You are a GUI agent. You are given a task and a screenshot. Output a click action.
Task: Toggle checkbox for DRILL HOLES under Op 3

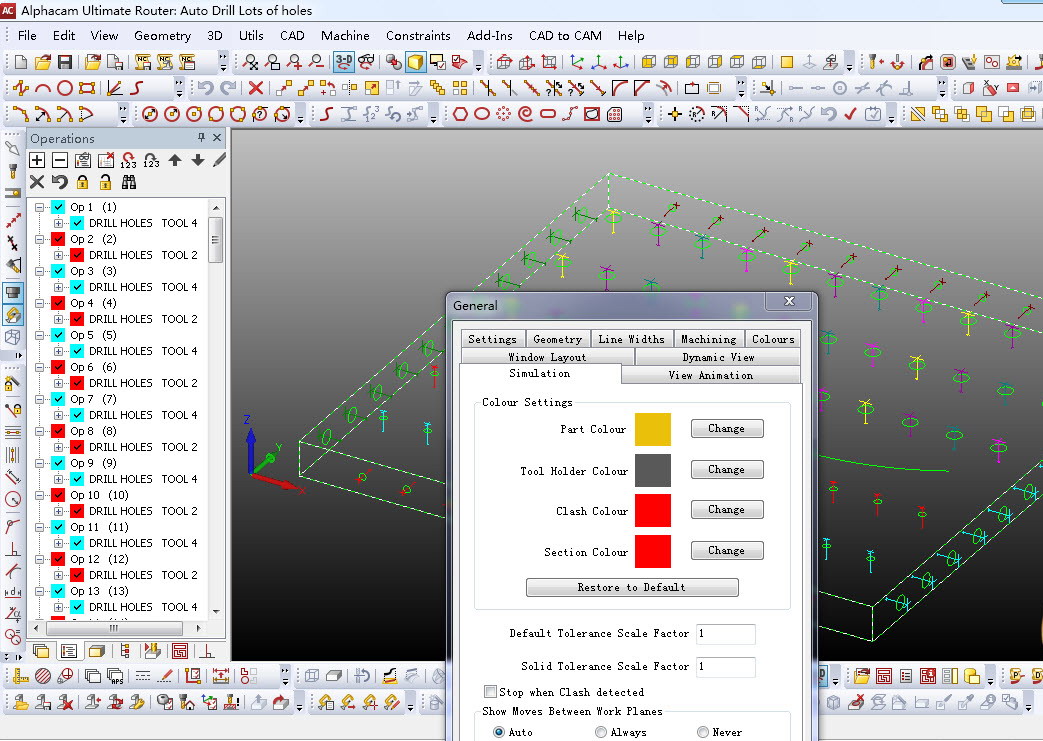point(77,287)
